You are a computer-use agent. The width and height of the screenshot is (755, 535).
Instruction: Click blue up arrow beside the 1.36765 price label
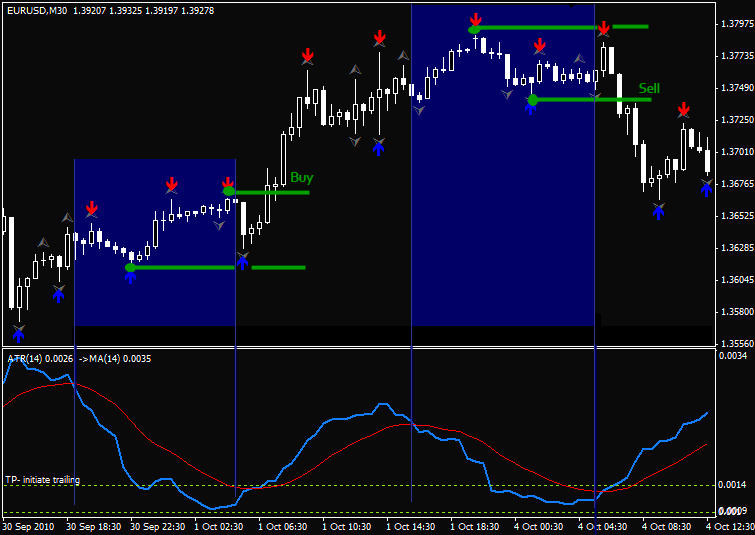click(x=706, y=189)
